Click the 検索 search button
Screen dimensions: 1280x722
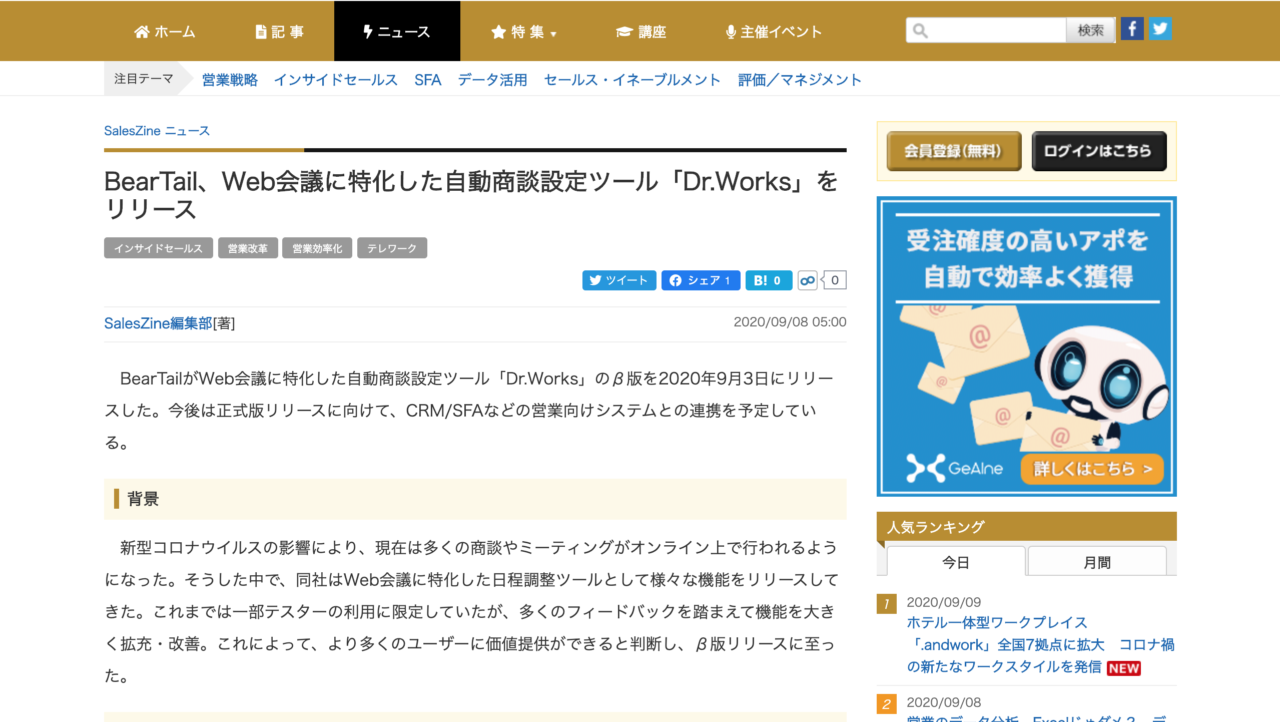click(1091, 31)
